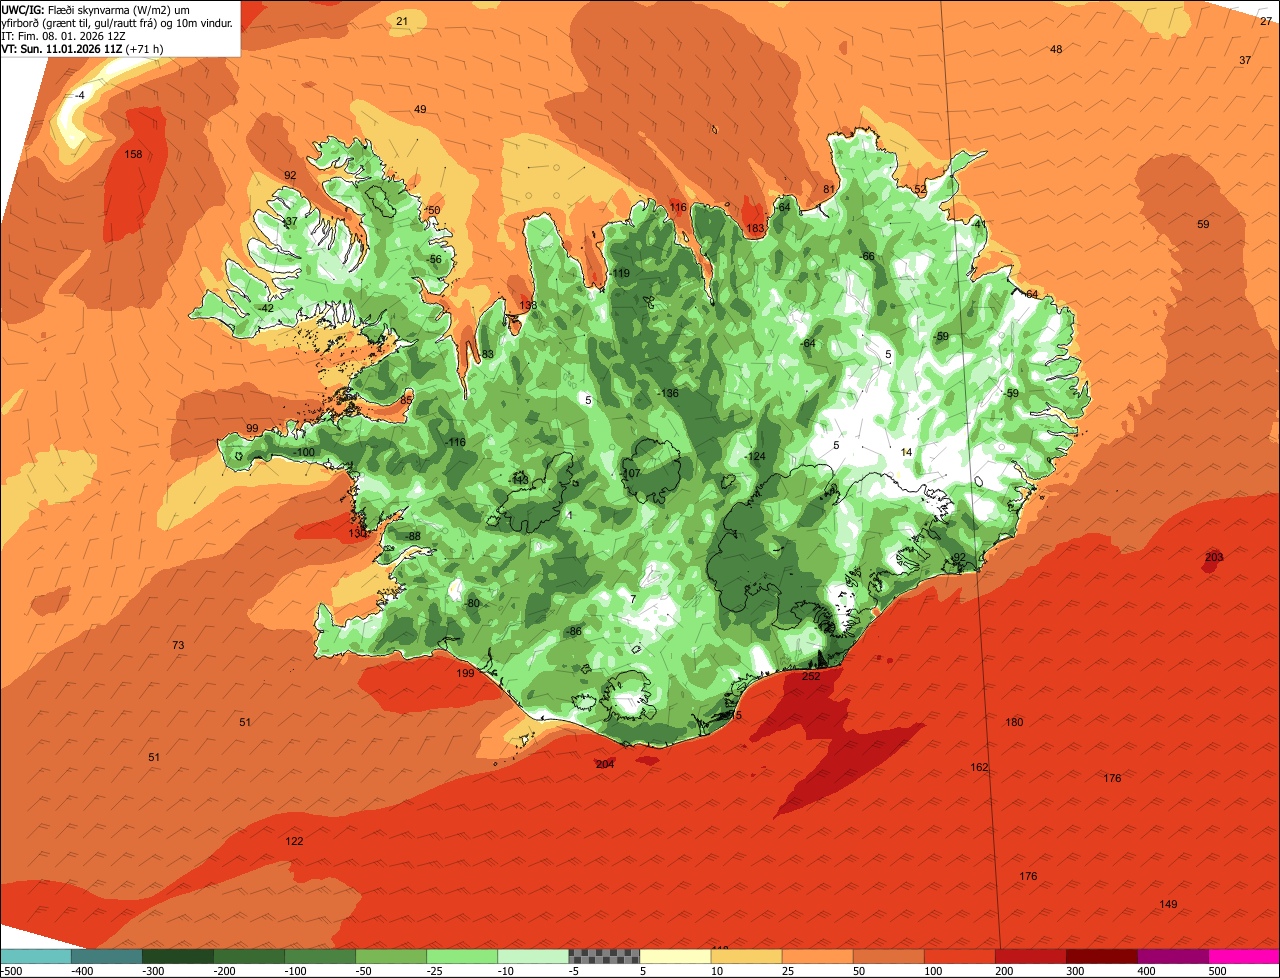Click the 122 value in the southwest ocean
The width and height of the screenshot is (1280, 978).
point(294,842)
